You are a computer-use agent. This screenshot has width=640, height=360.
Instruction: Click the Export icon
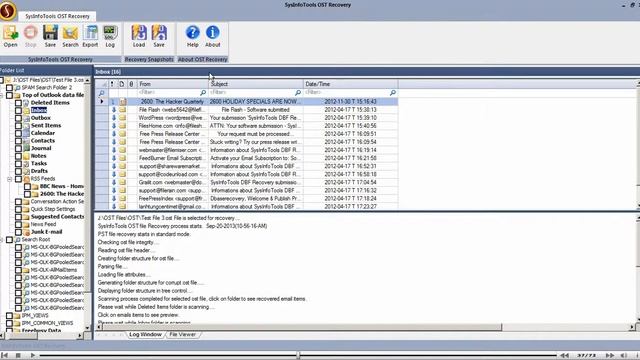pos(90,36)
